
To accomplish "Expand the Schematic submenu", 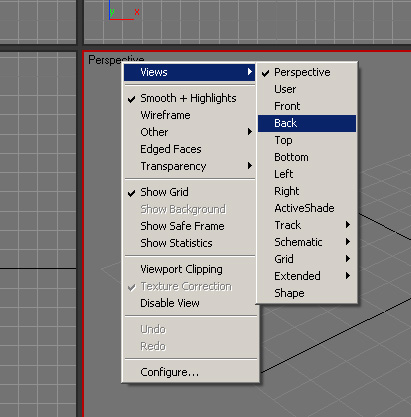I will pyautogui.click(x=307, y=242).
